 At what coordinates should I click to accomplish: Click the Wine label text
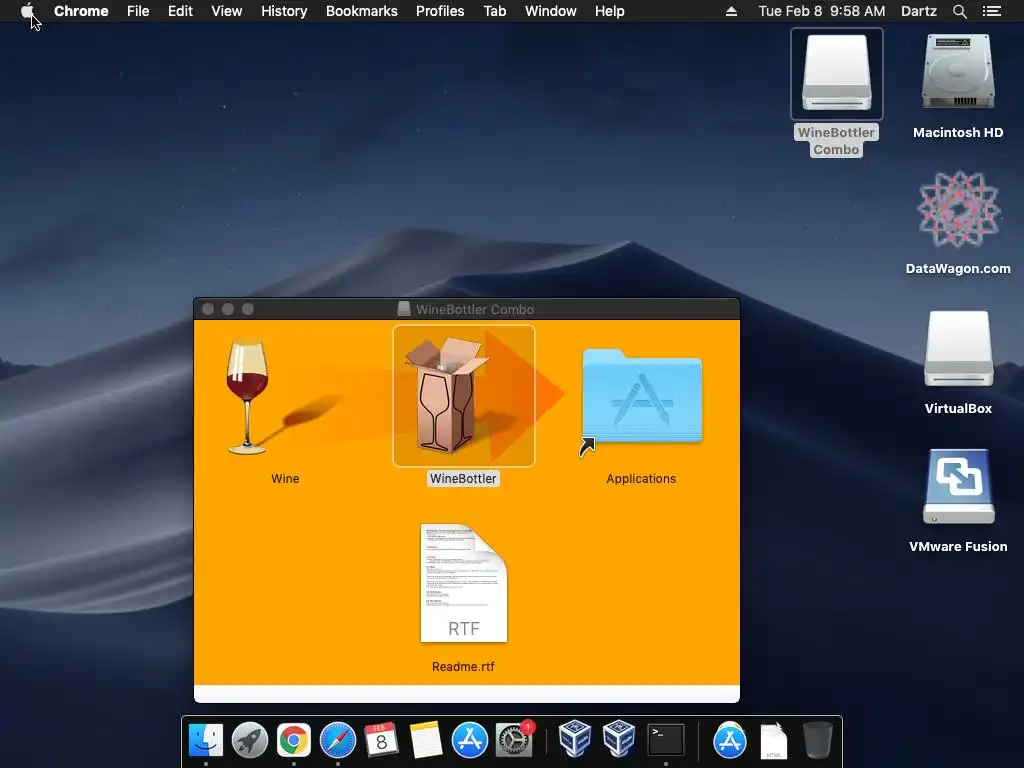[285, 479]
